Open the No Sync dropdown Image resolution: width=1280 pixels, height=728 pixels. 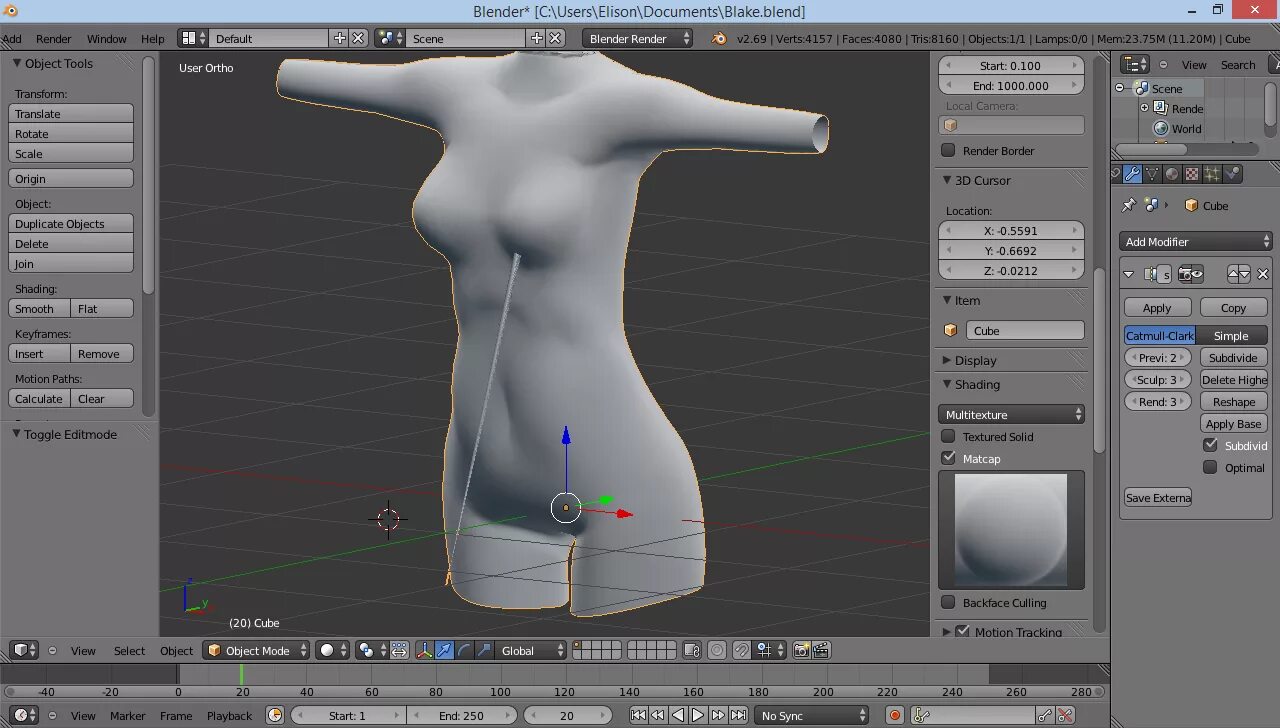[x=812, y=715]
